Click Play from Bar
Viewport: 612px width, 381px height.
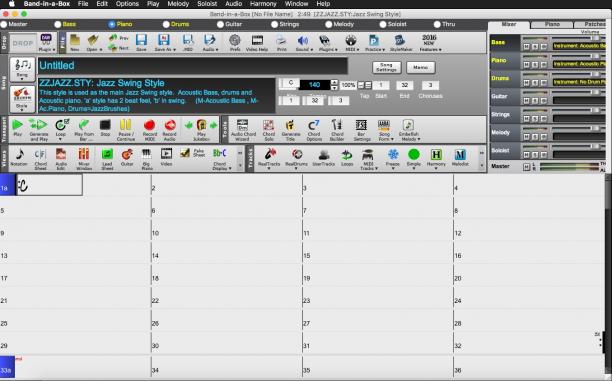point(84,130)
